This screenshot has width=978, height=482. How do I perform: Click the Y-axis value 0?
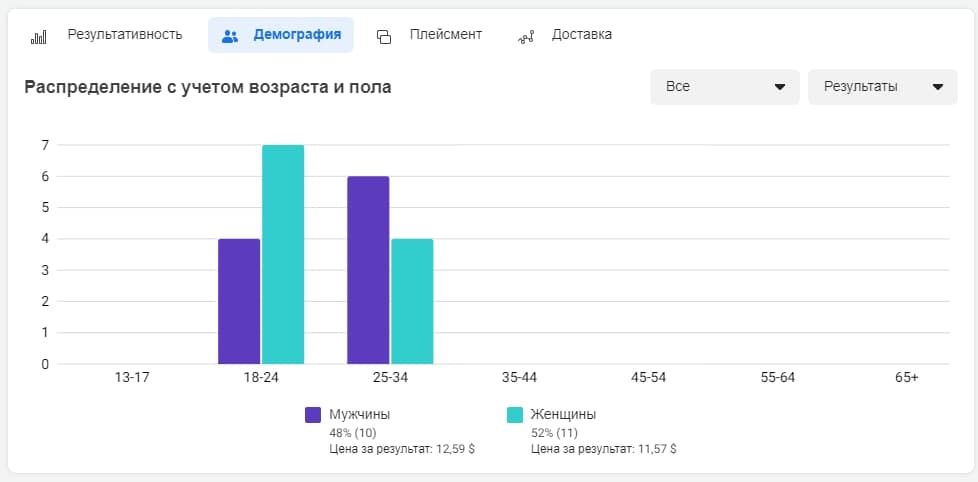click(x=44, y=364)
